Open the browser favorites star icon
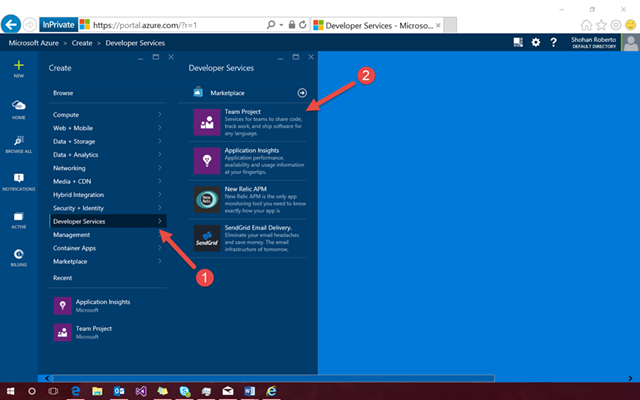This screenshot has height=400, width=640. point(601,25)
